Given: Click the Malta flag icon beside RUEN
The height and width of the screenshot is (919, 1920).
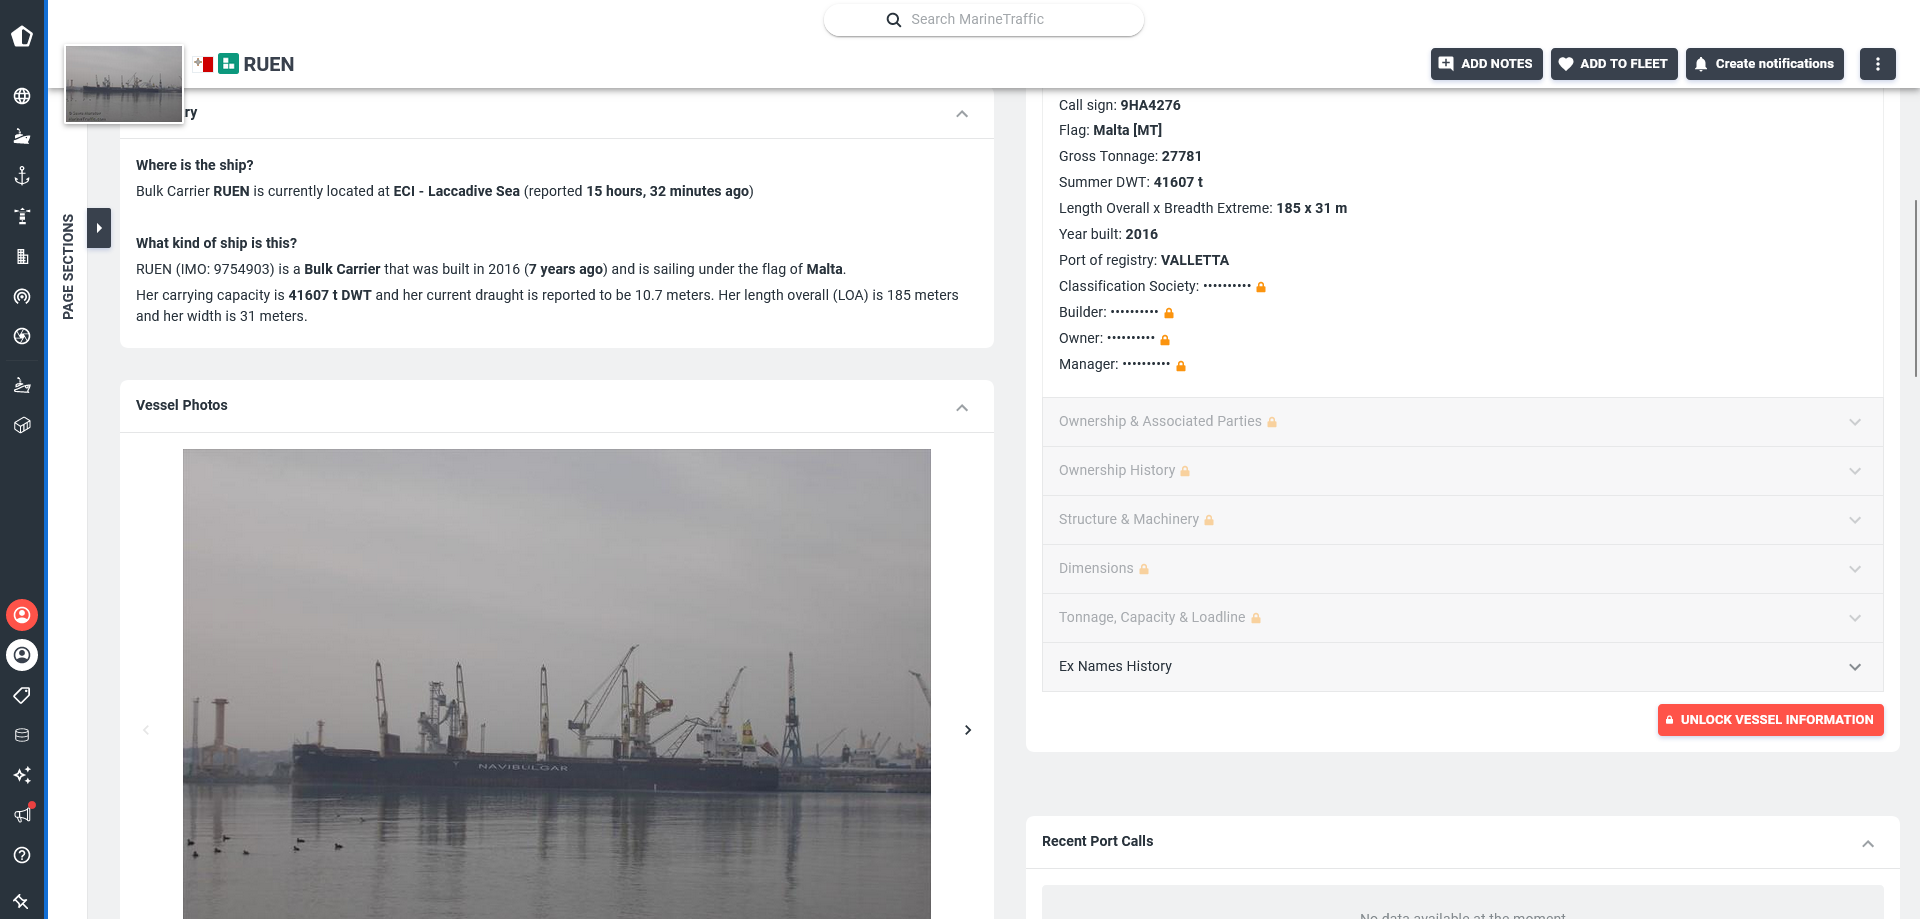Looking at the screenshot, I should pyautogui.click(x=204, y=64).
